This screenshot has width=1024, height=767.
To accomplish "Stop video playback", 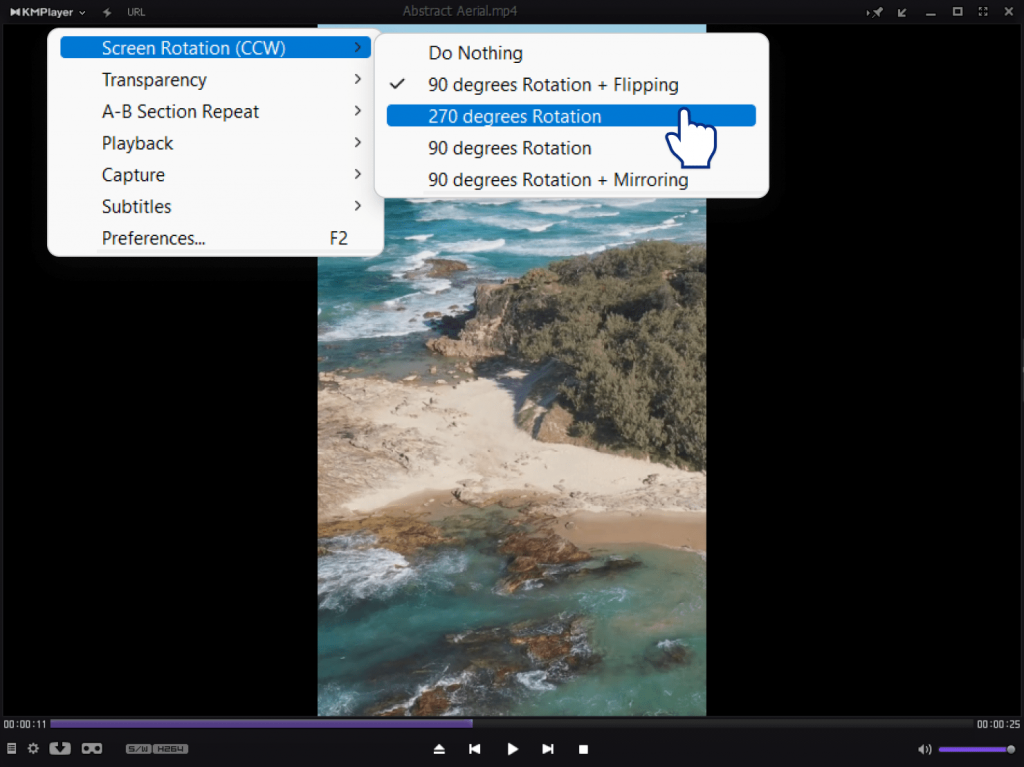I will tap(583, 749).
